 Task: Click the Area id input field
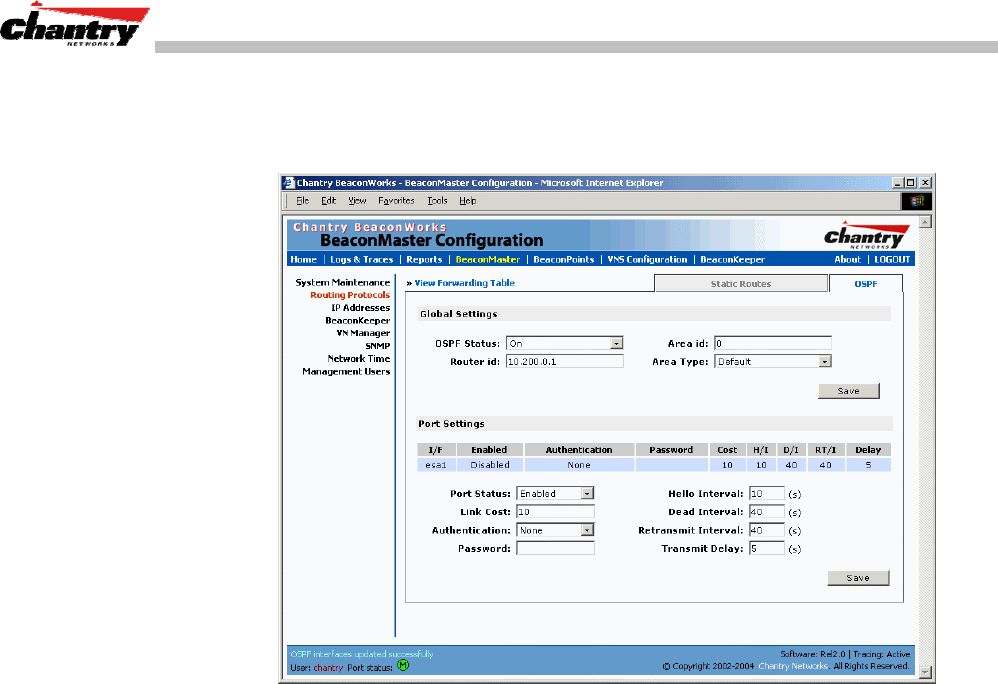pos(773,344)
